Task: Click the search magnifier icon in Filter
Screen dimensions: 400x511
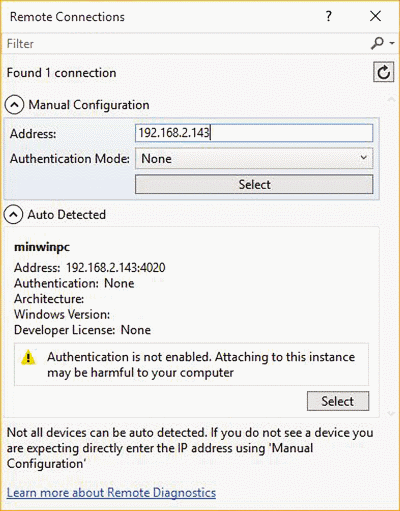Action: pos(378,43)
